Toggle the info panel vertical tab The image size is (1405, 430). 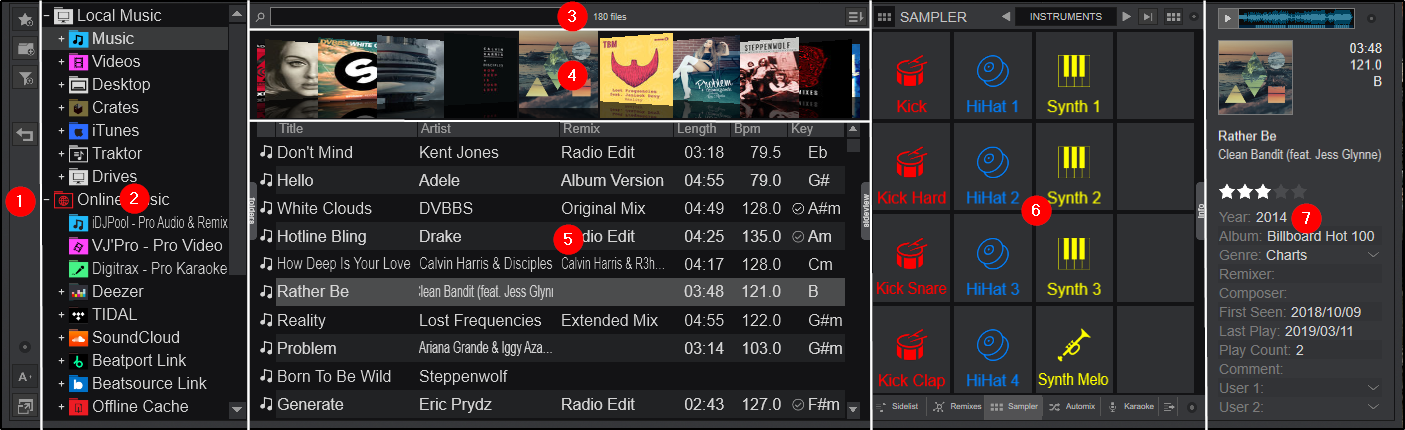point(1201,210)
